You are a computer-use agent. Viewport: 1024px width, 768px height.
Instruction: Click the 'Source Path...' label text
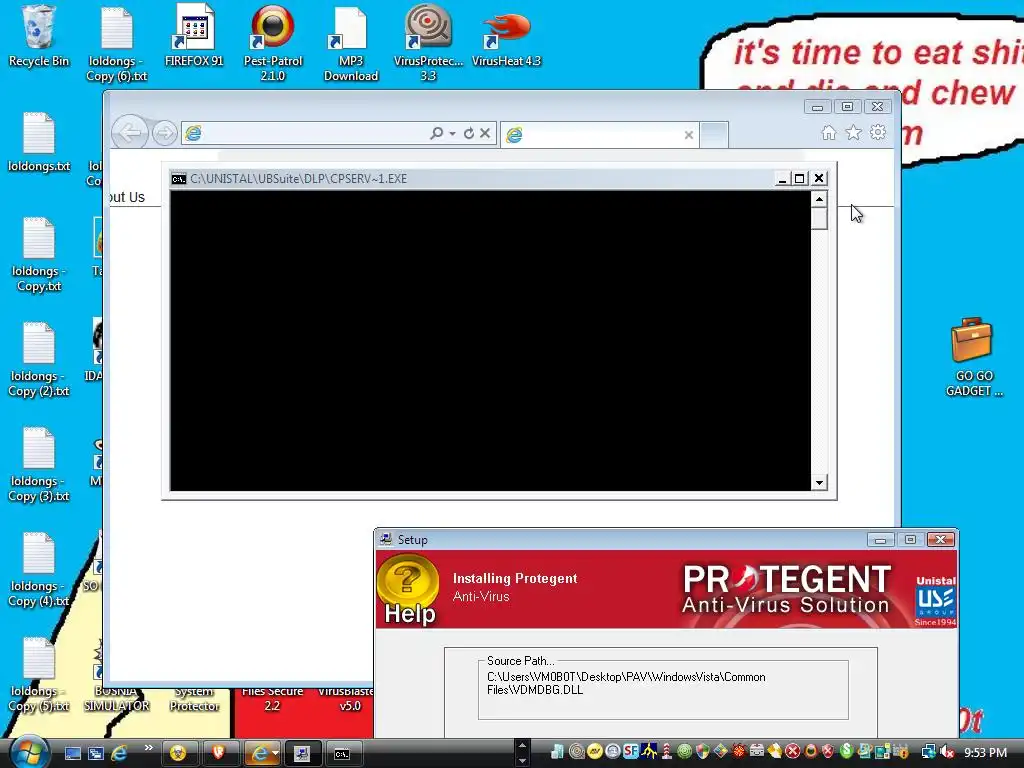pyautogui.click(x=520, y=661)
